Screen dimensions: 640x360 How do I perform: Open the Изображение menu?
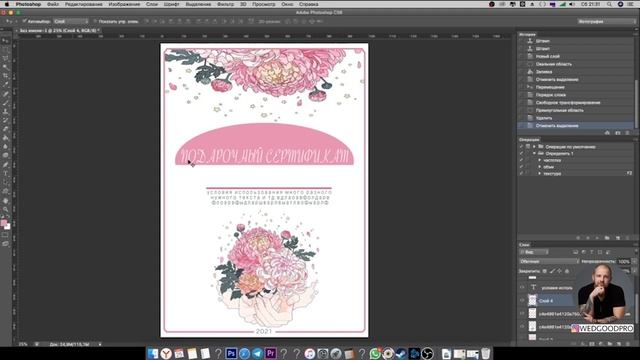tap(124, 4)
